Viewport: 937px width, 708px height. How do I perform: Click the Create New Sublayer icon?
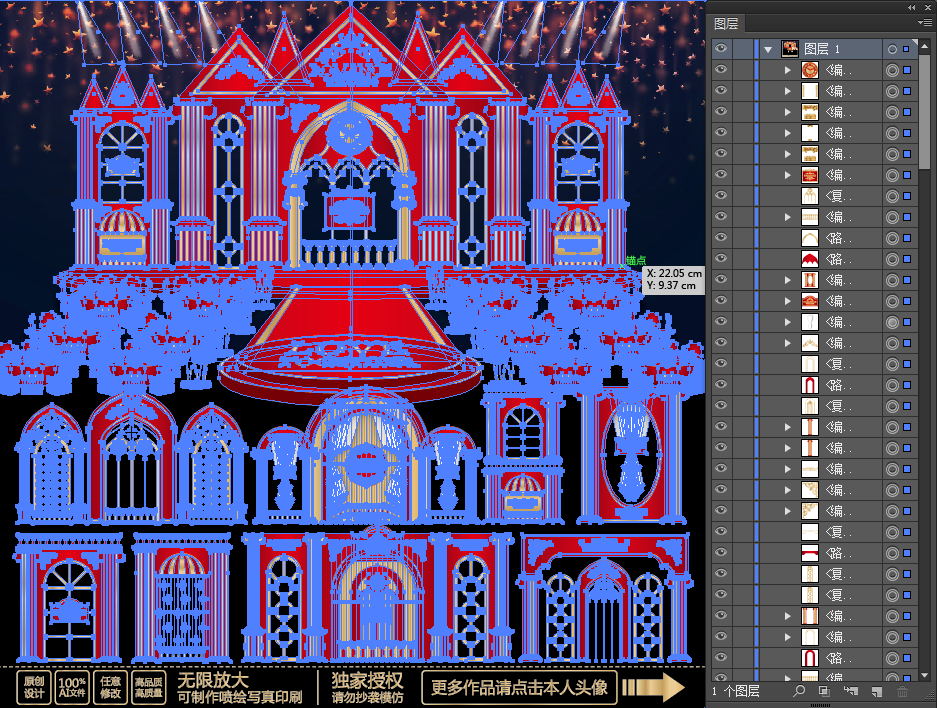tap(850, 691)
